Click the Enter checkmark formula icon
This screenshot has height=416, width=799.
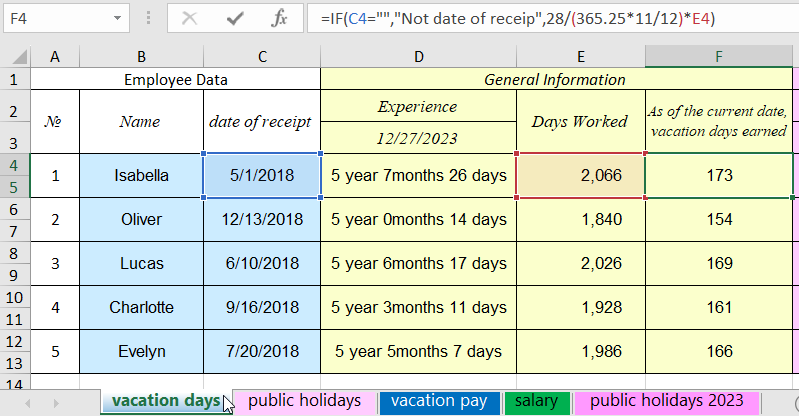pyautogui.click(x=236, y=18)
